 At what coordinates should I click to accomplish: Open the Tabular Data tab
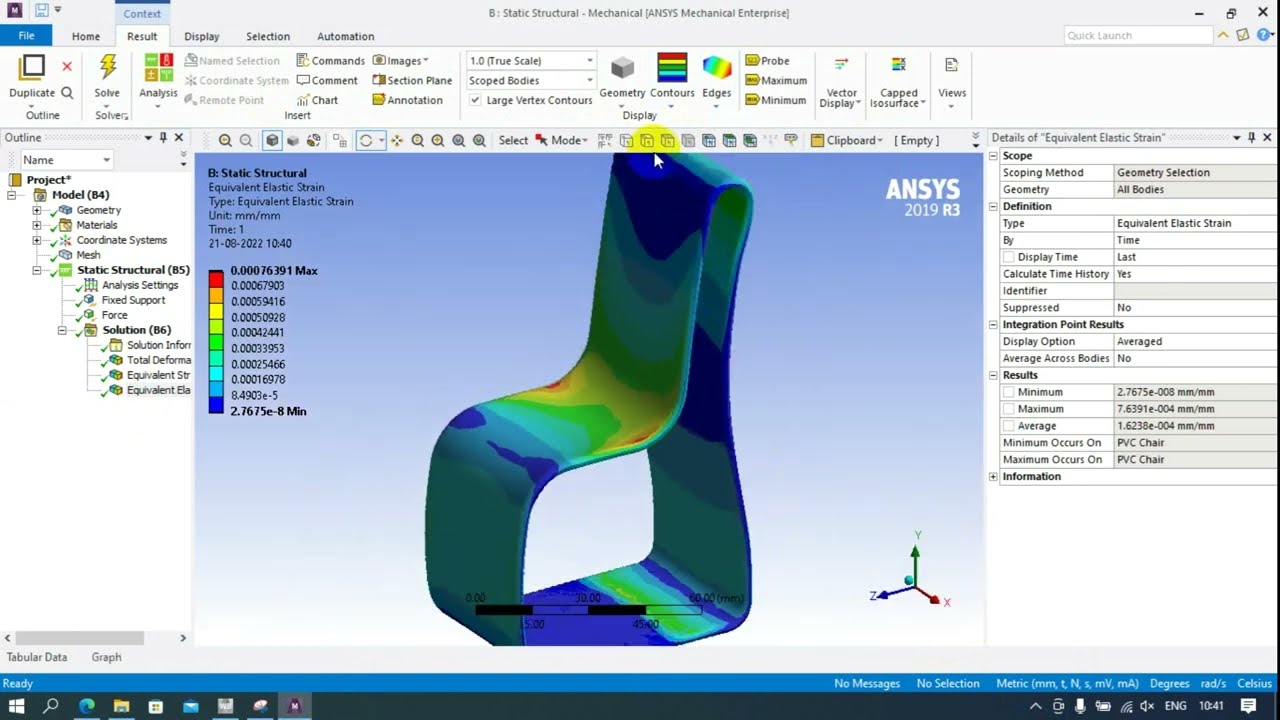[x=37, y=657]
